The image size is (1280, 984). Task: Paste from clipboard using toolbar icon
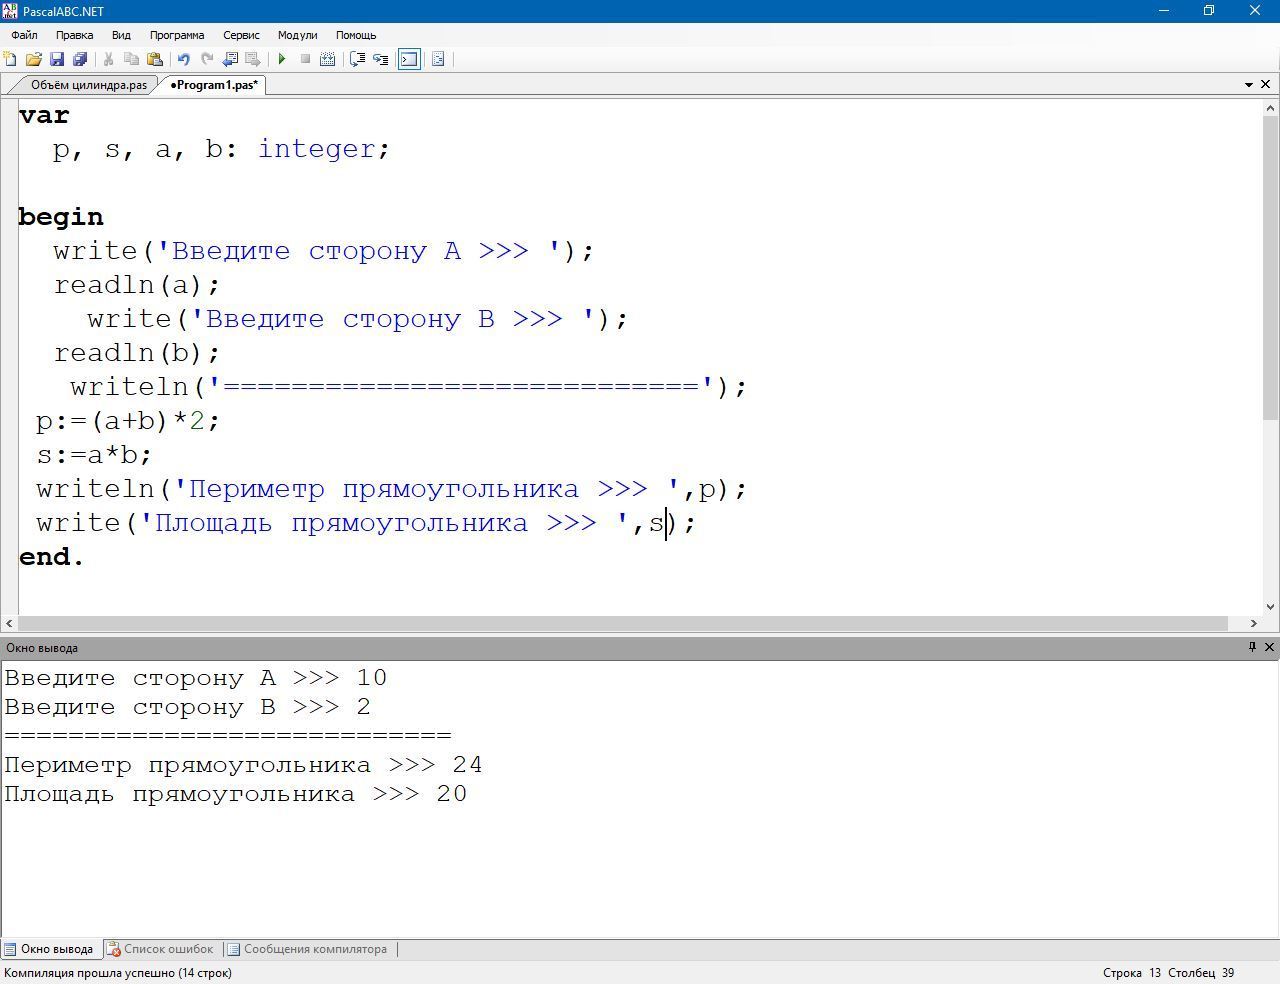[x=154, y=59]
